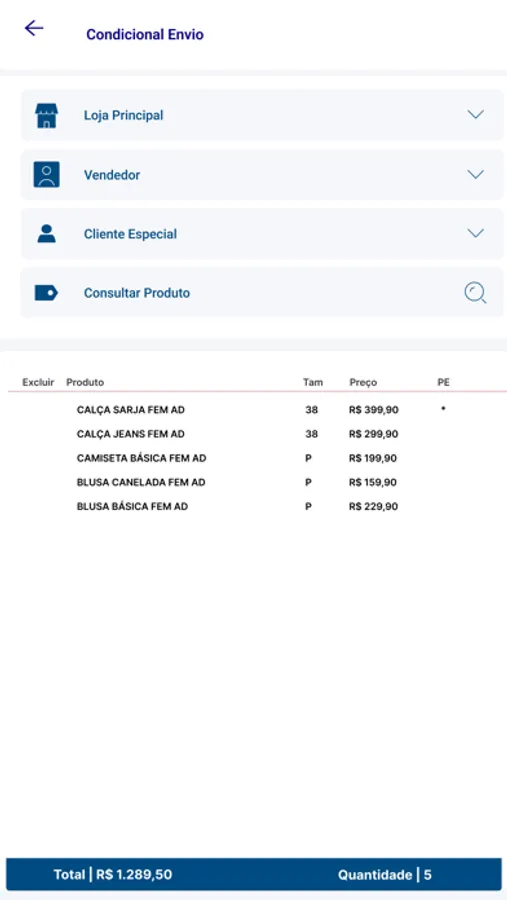Screen dimensions: 507x900
Task: Tap the Consultar Produto label
Action: (x=137, y=293)
